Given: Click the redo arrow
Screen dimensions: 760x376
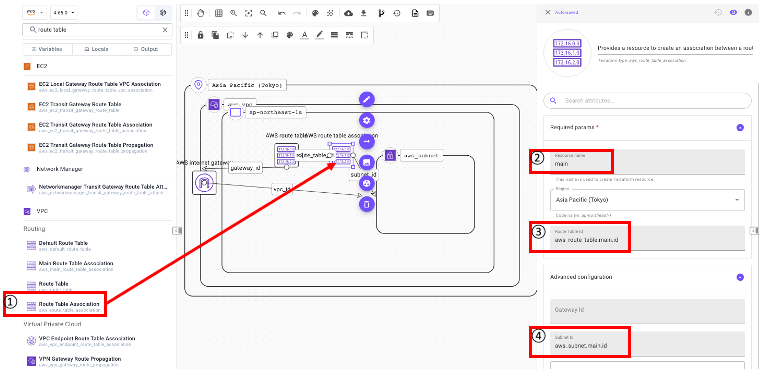Looking at the screenshot, I should coord(297,14).
